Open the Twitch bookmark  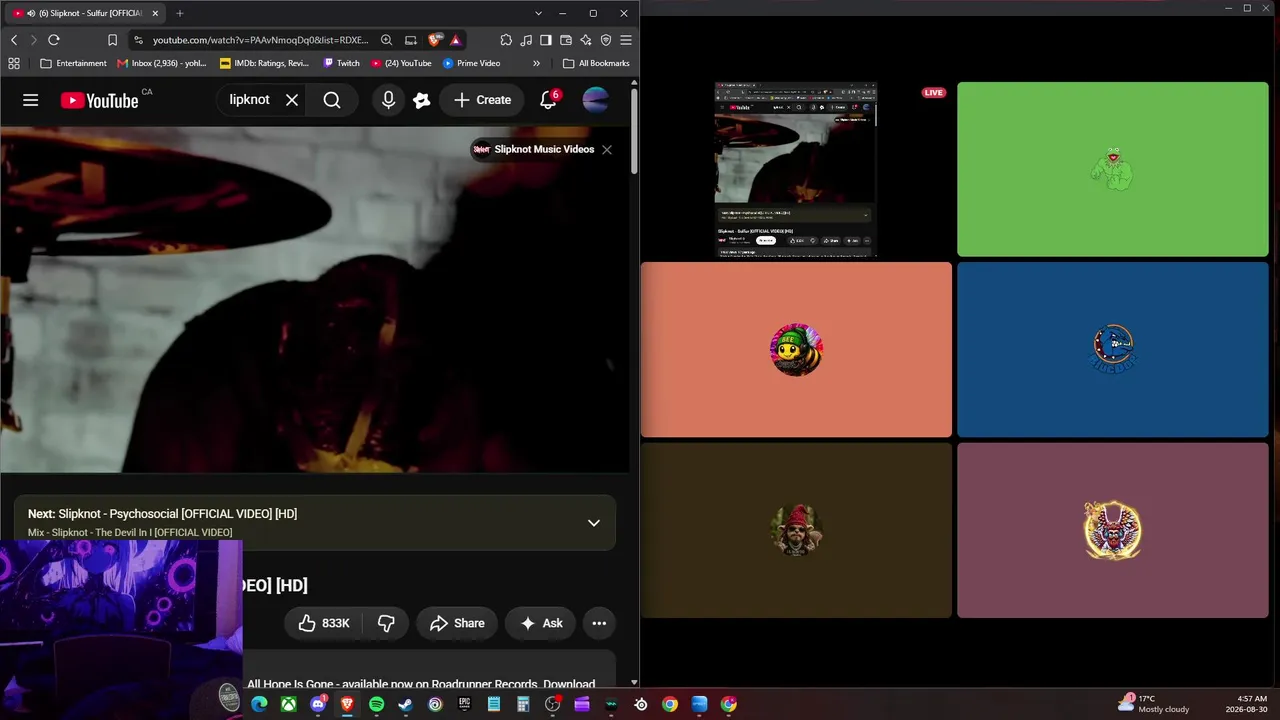point(341,63)
